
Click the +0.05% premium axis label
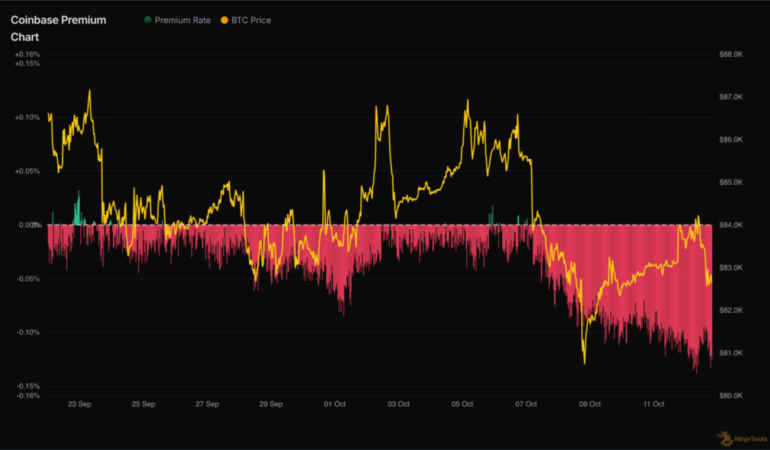click(x=28, y=171)
